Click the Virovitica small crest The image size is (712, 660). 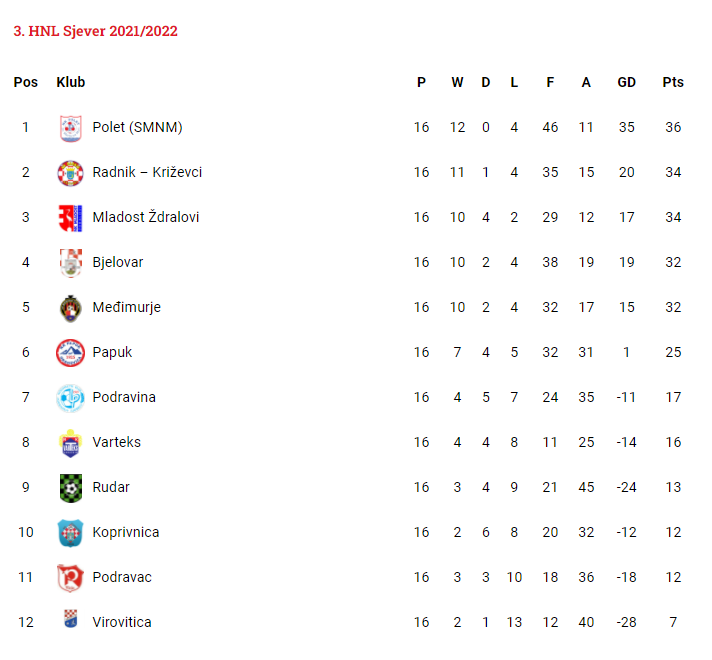click(x=70, y=618)
